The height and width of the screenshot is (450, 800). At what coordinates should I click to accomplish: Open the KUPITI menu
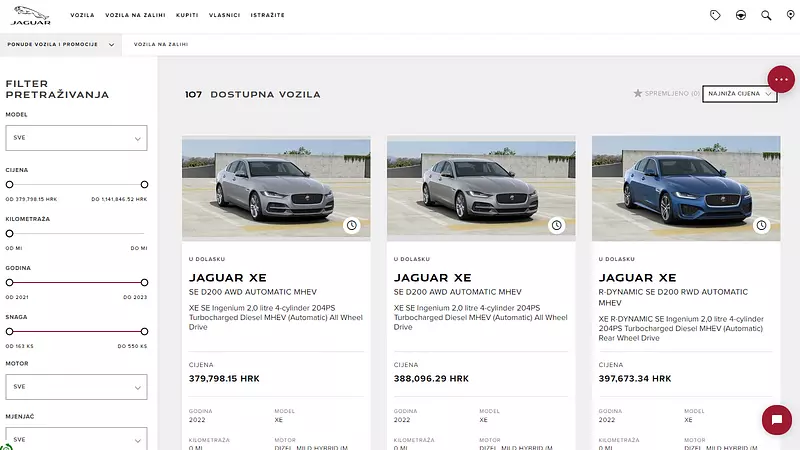pos(187,15)
